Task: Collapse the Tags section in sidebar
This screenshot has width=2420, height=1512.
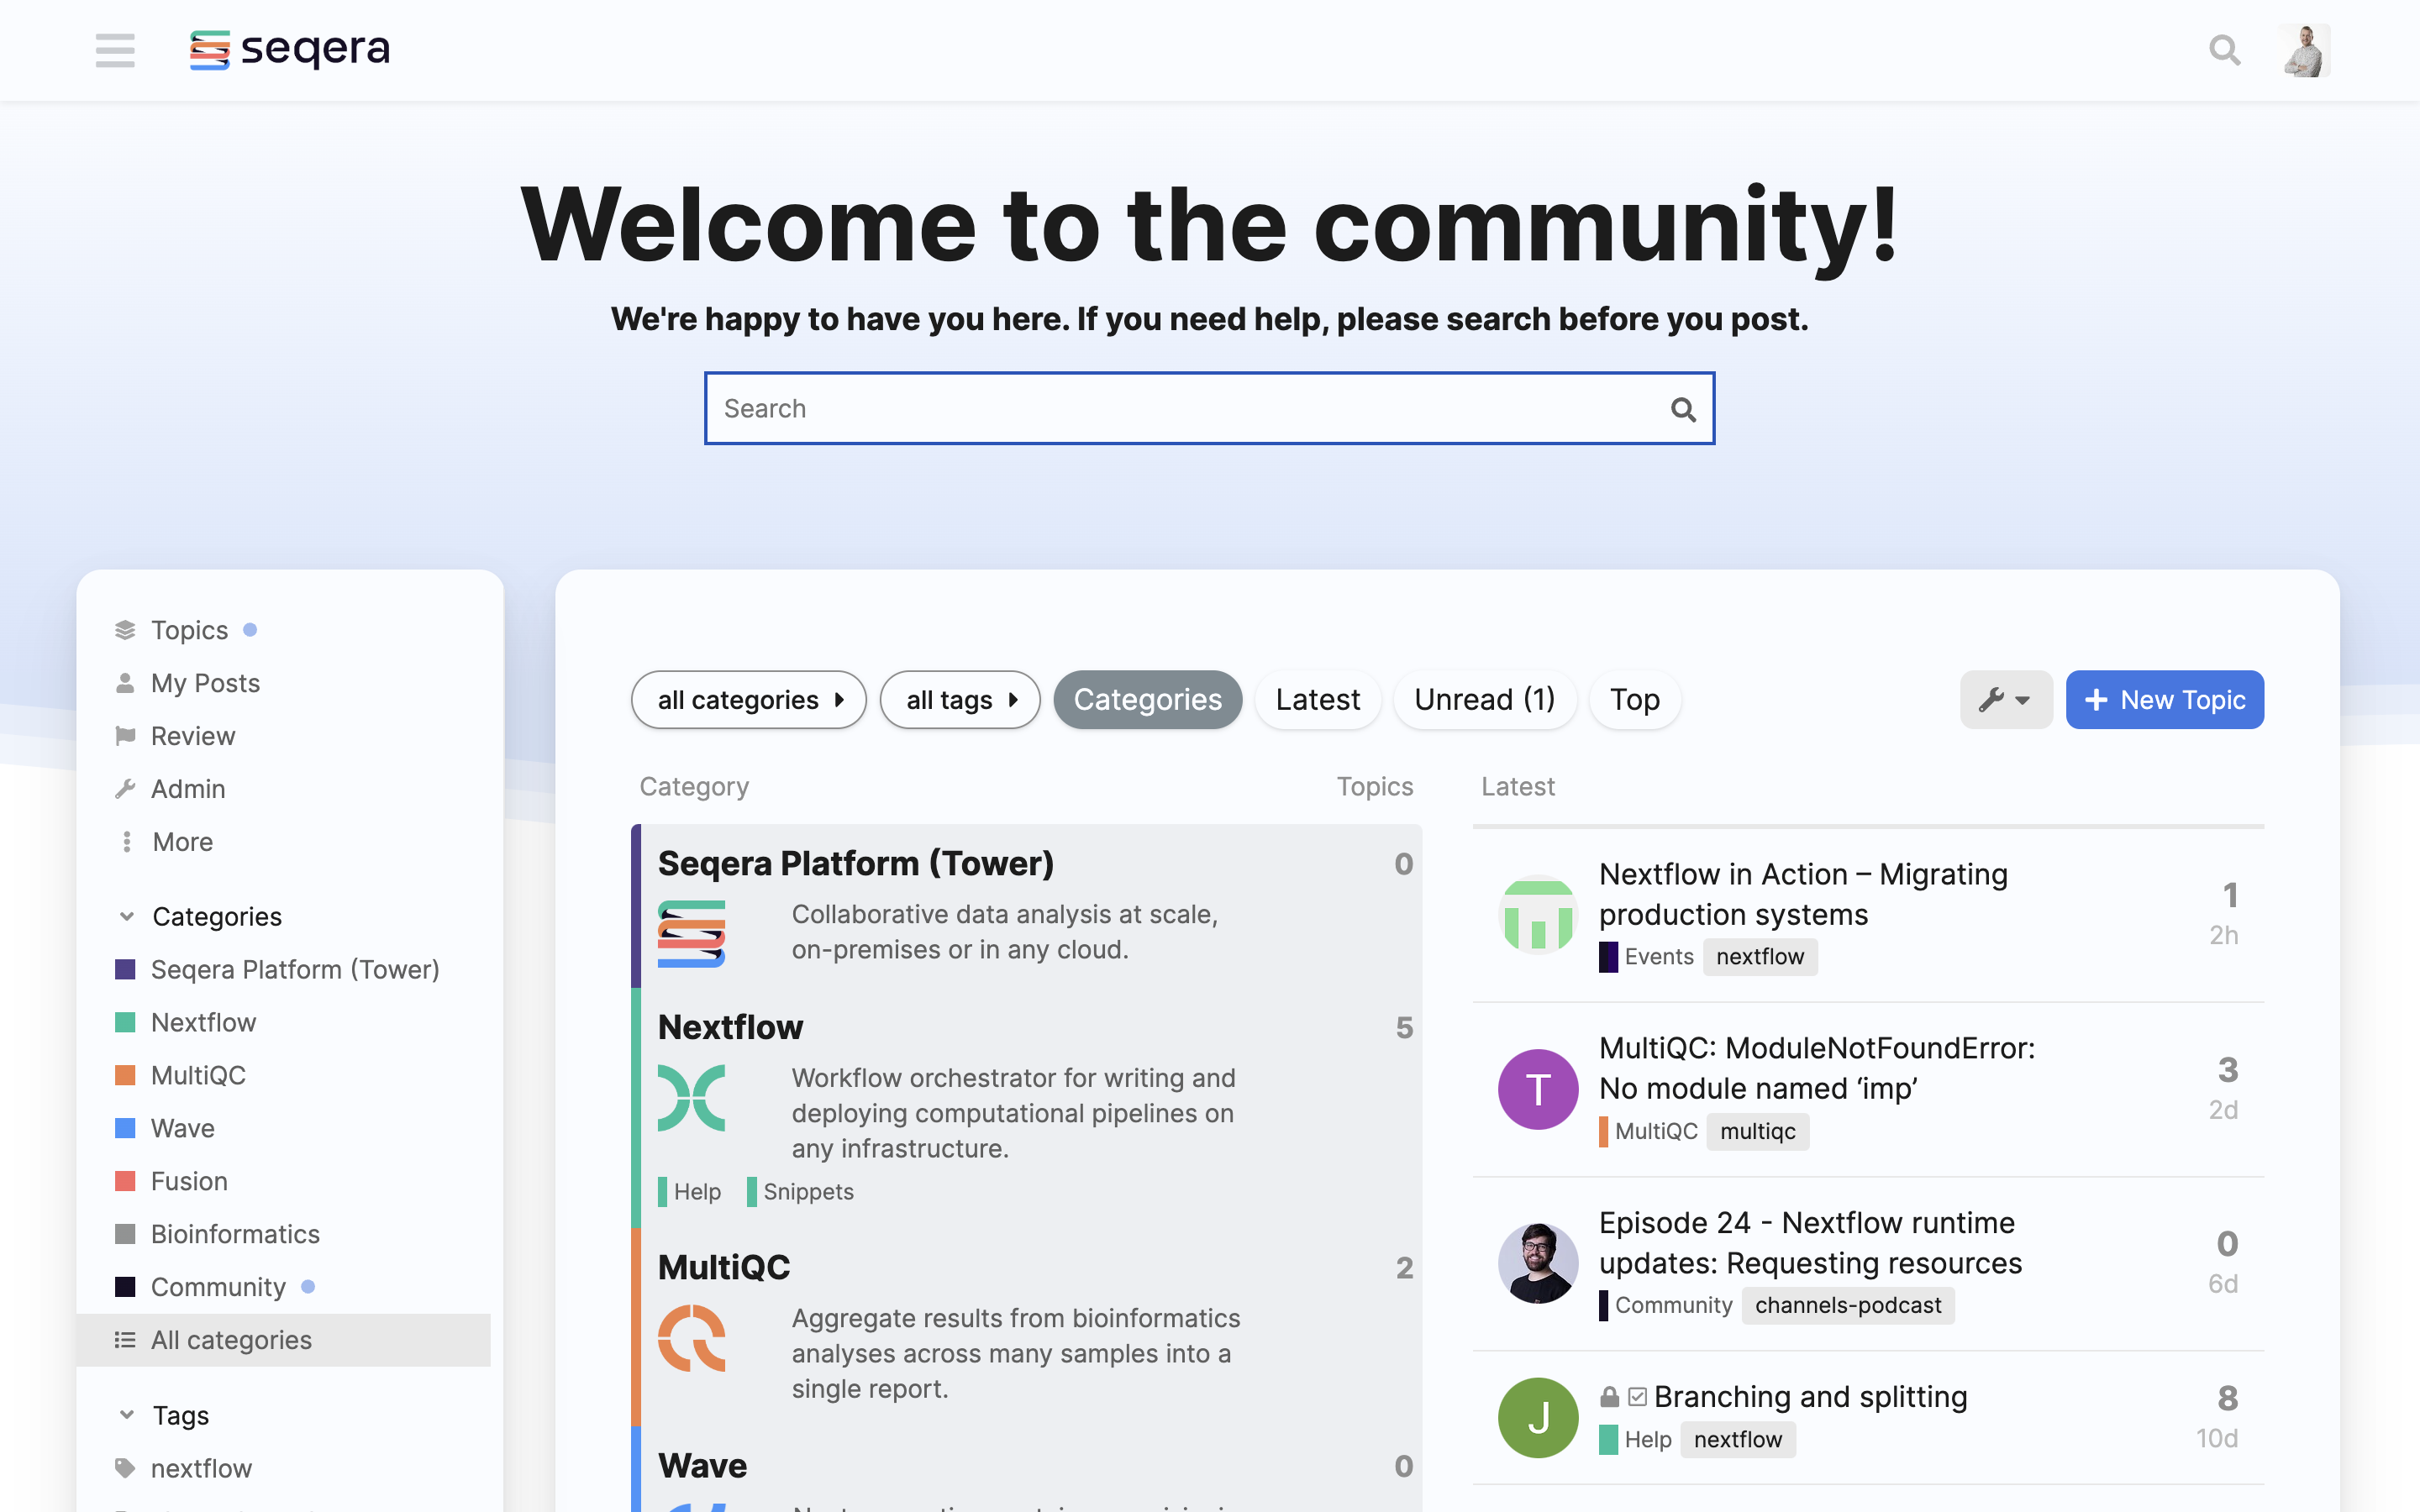Action: tap(126, 1415)
